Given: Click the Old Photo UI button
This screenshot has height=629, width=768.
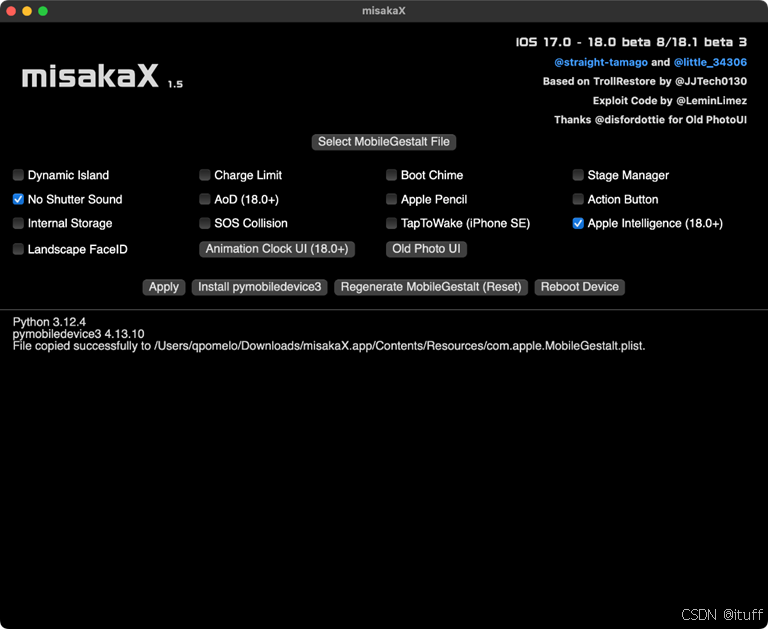Looking at the screenshot, I should (x=426, y=249).
